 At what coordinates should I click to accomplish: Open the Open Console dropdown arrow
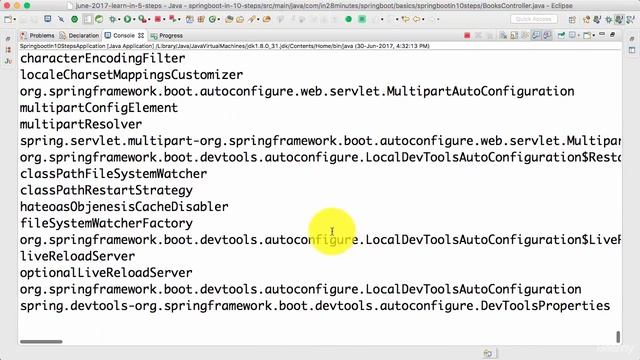(594, 36)
